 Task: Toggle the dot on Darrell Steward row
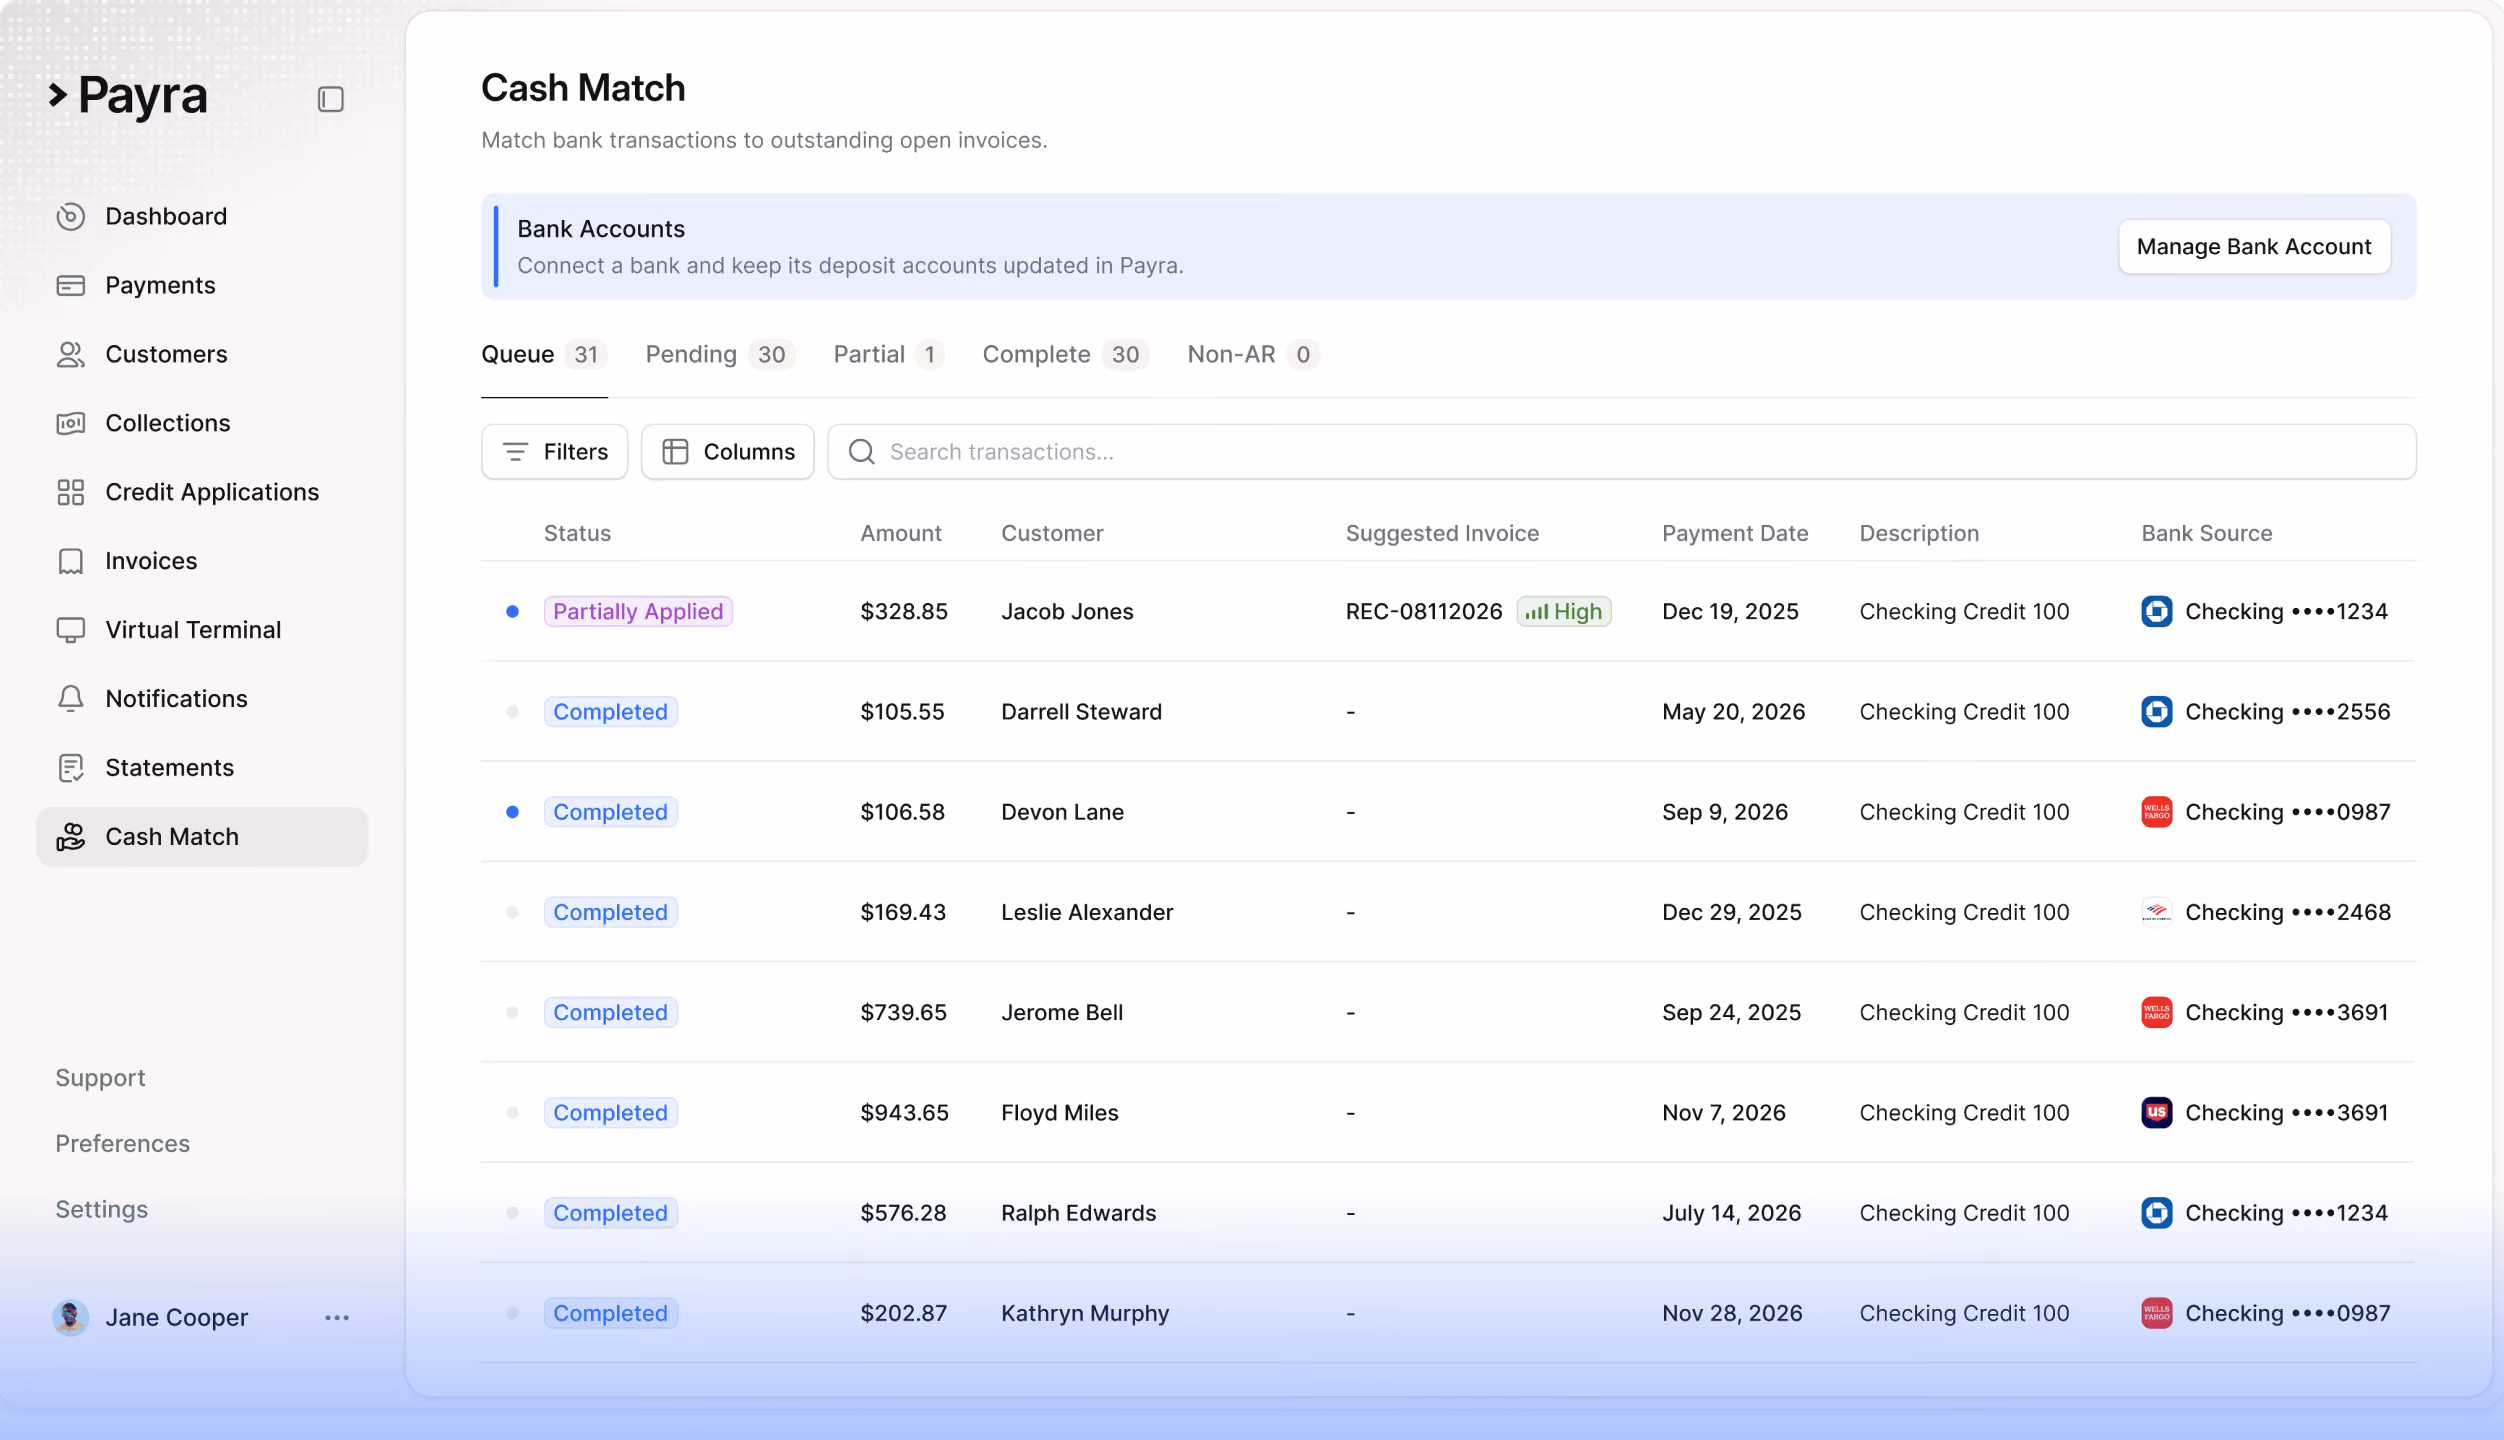(512, 712)
